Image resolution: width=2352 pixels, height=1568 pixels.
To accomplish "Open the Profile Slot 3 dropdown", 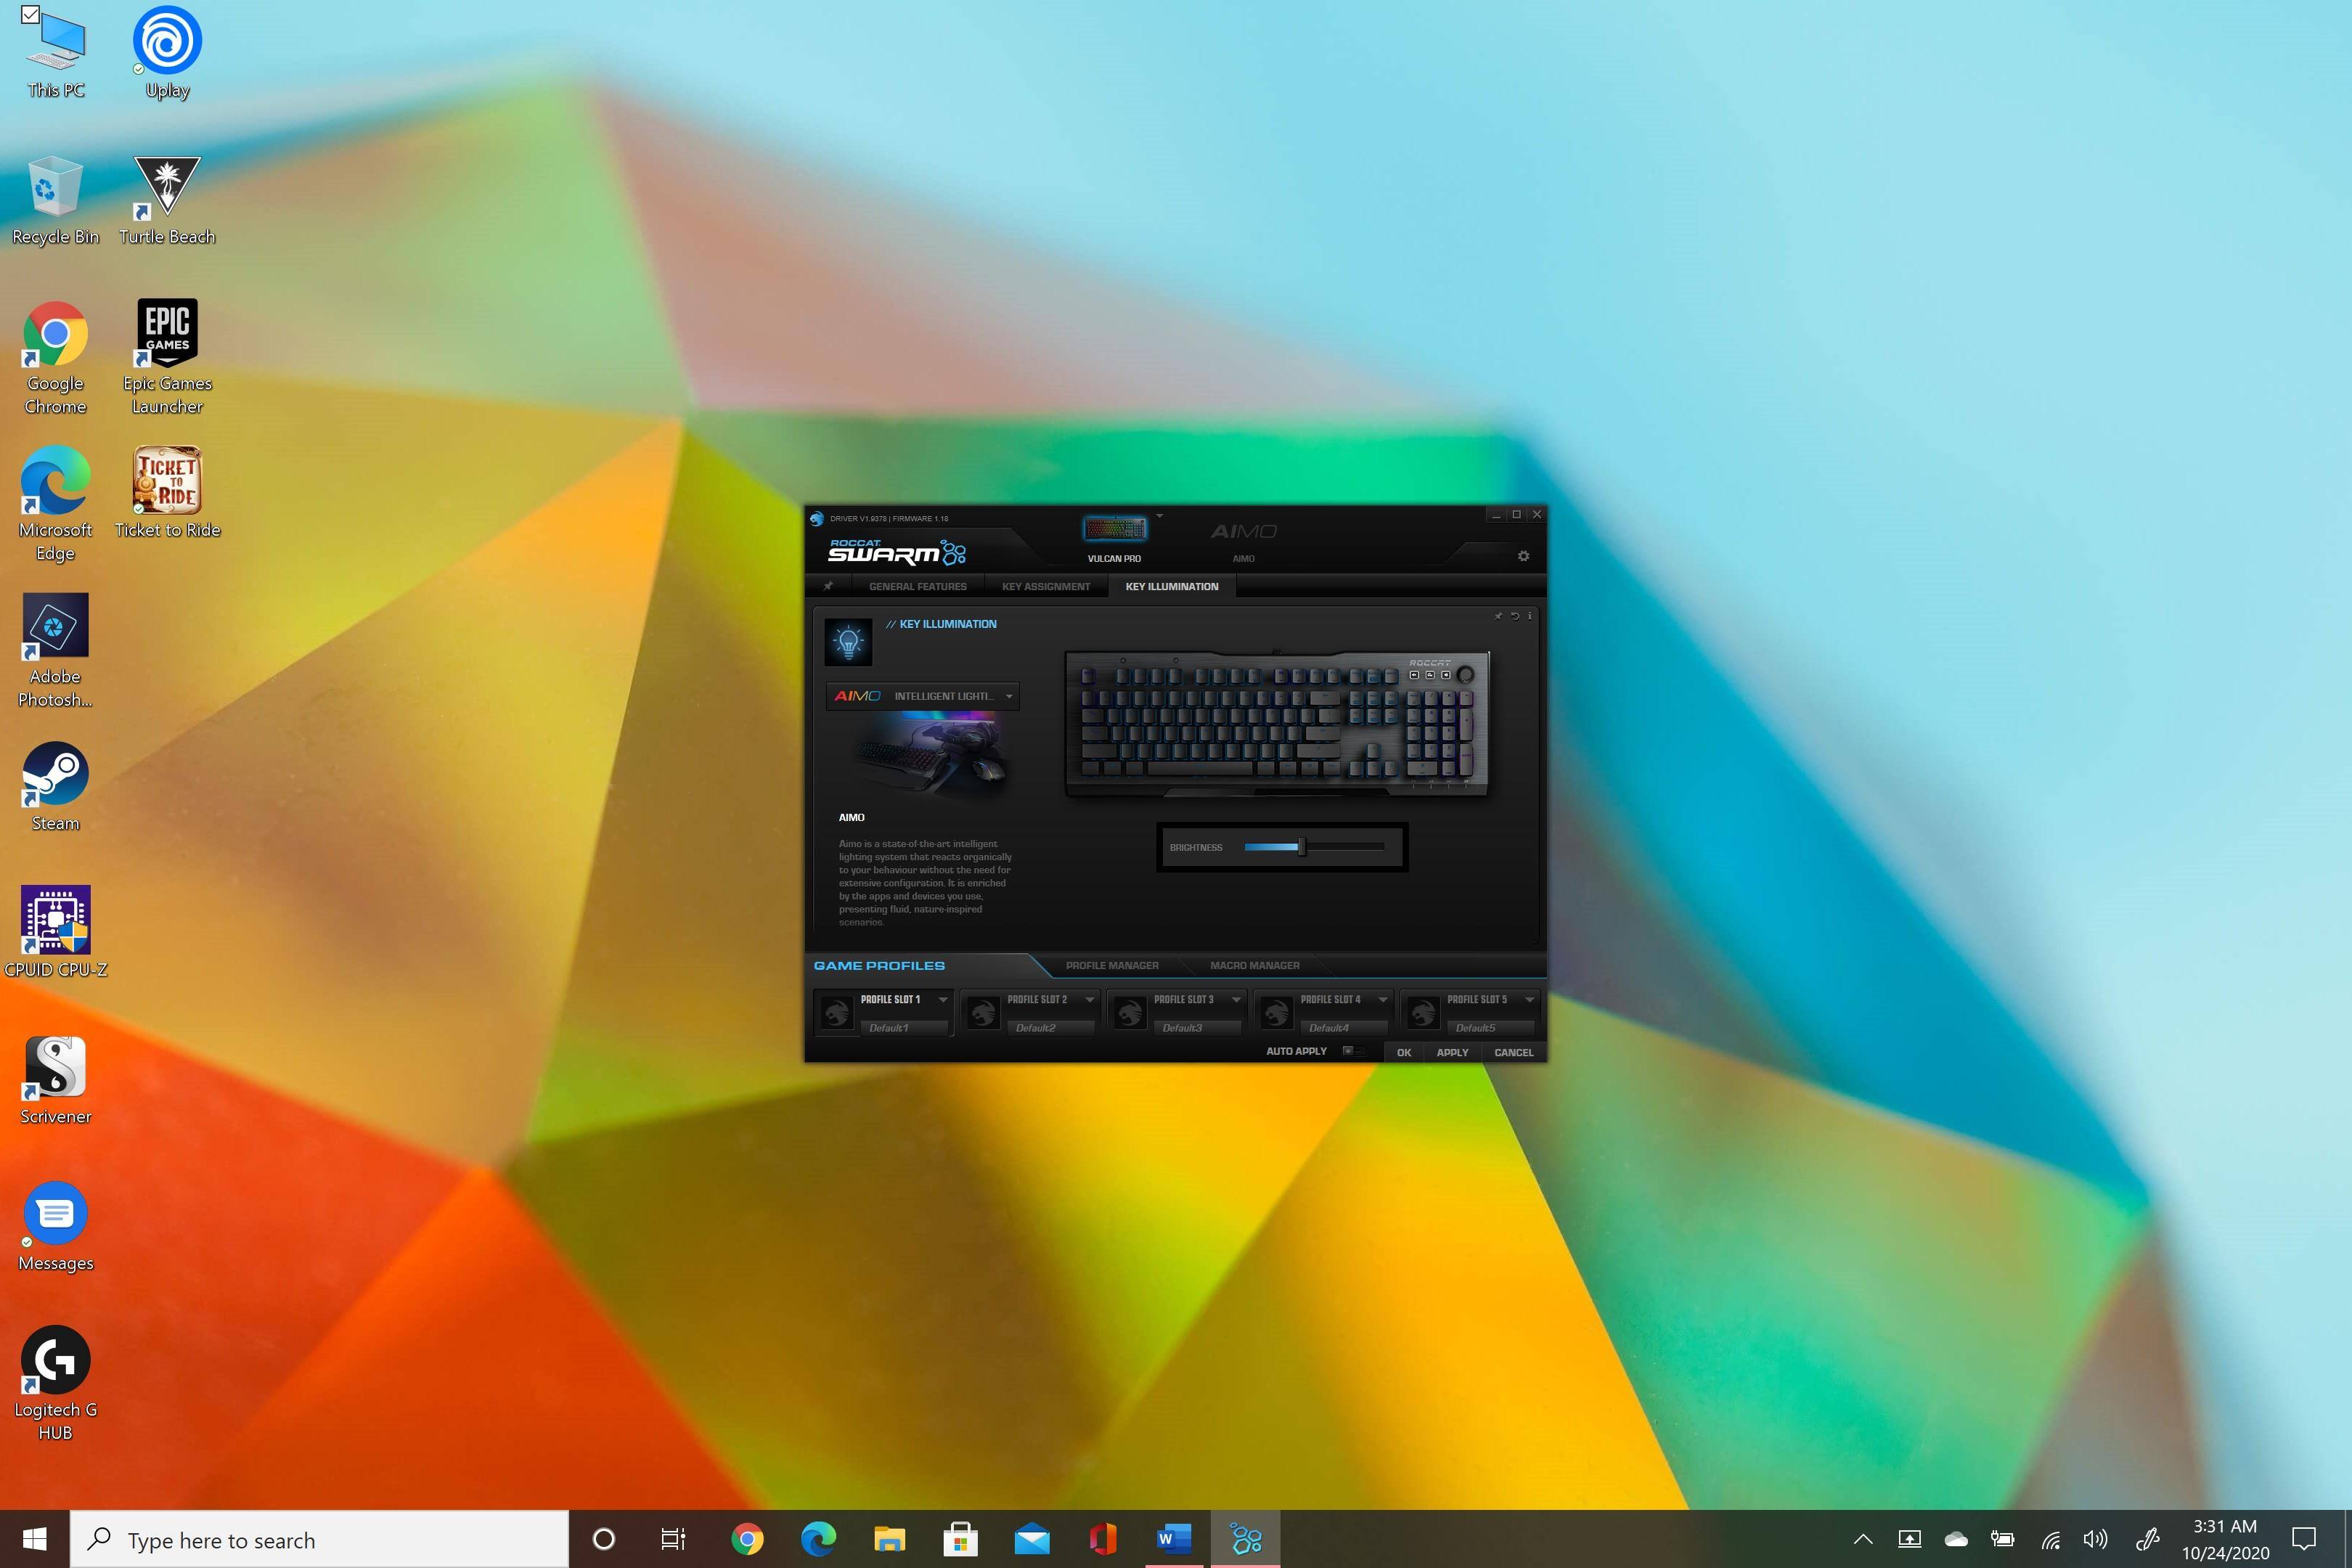I will click(x=1237, y=999).
